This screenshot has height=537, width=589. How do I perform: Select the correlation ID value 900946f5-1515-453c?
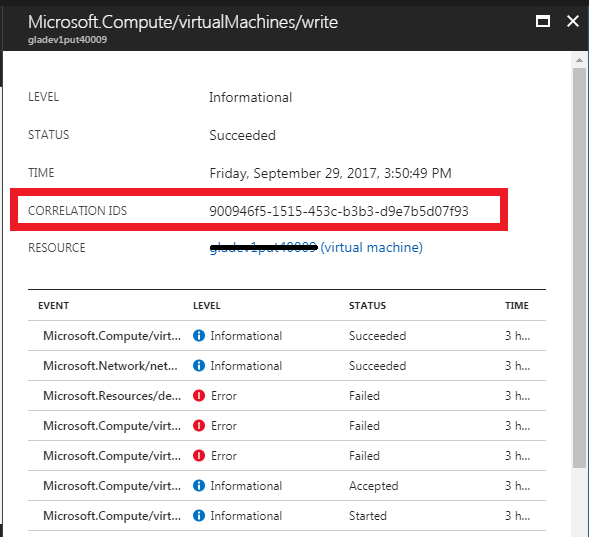click(339, 211)
